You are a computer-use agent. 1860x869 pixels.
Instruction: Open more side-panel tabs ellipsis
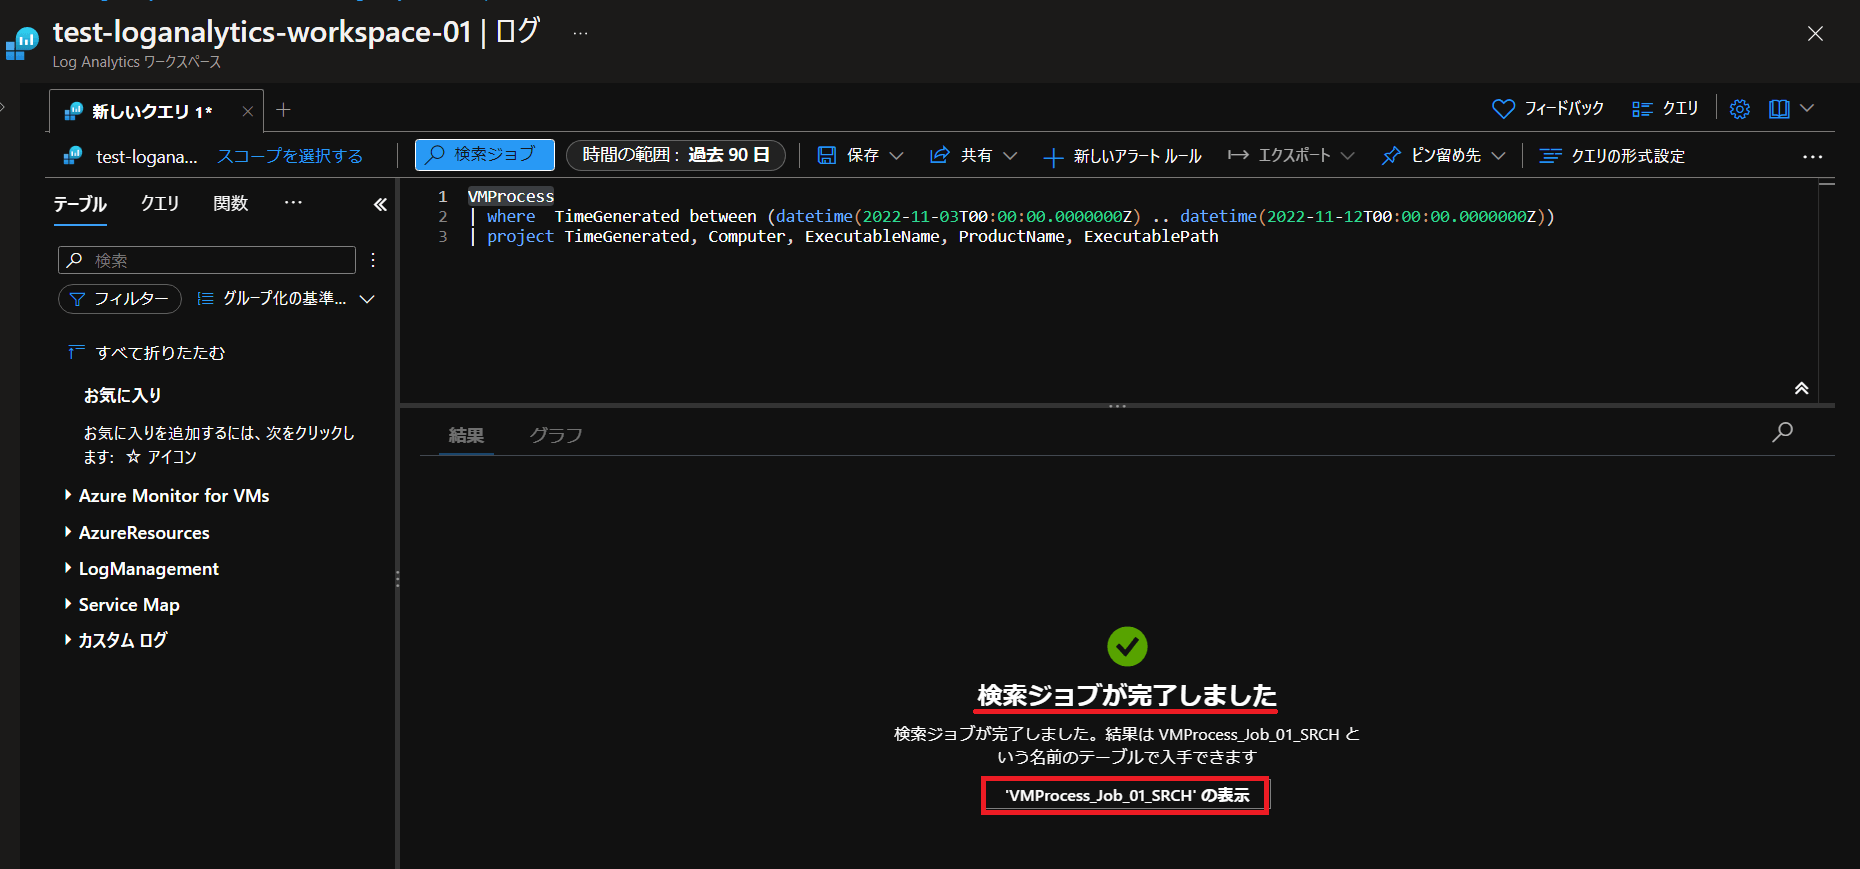293,203
